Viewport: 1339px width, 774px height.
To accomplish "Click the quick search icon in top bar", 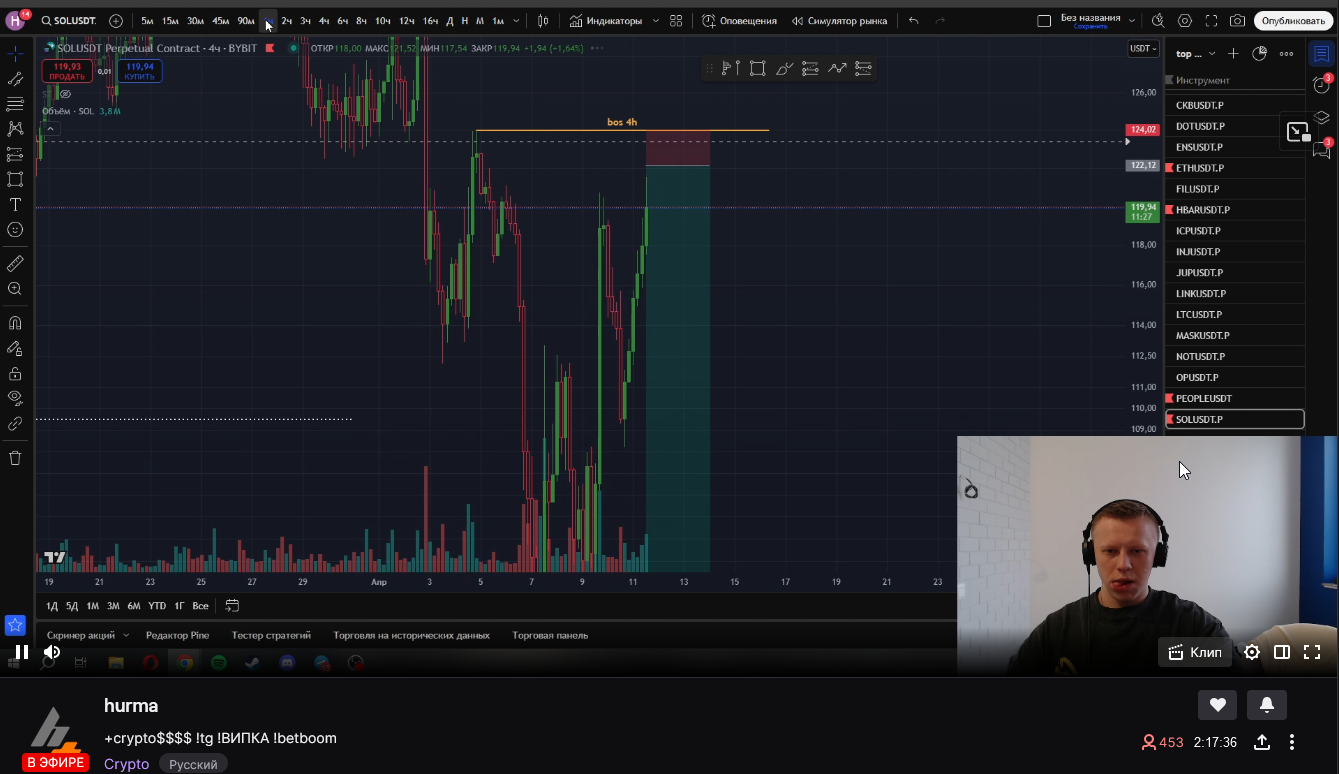I will [1158, 20].
